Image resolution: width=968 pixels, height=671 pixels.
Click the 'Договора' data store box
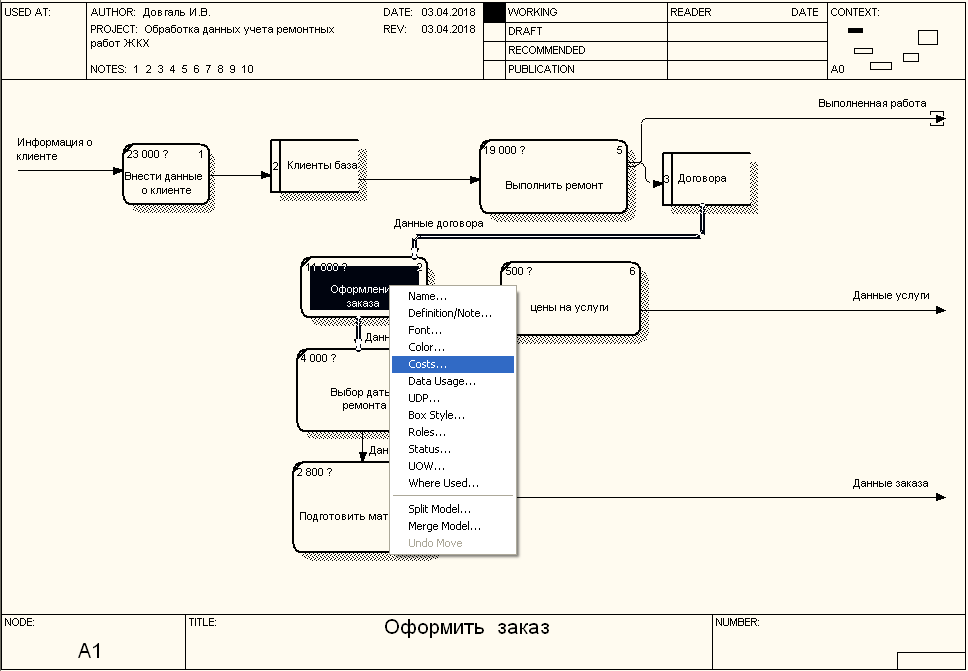click(x=705, y=179)
